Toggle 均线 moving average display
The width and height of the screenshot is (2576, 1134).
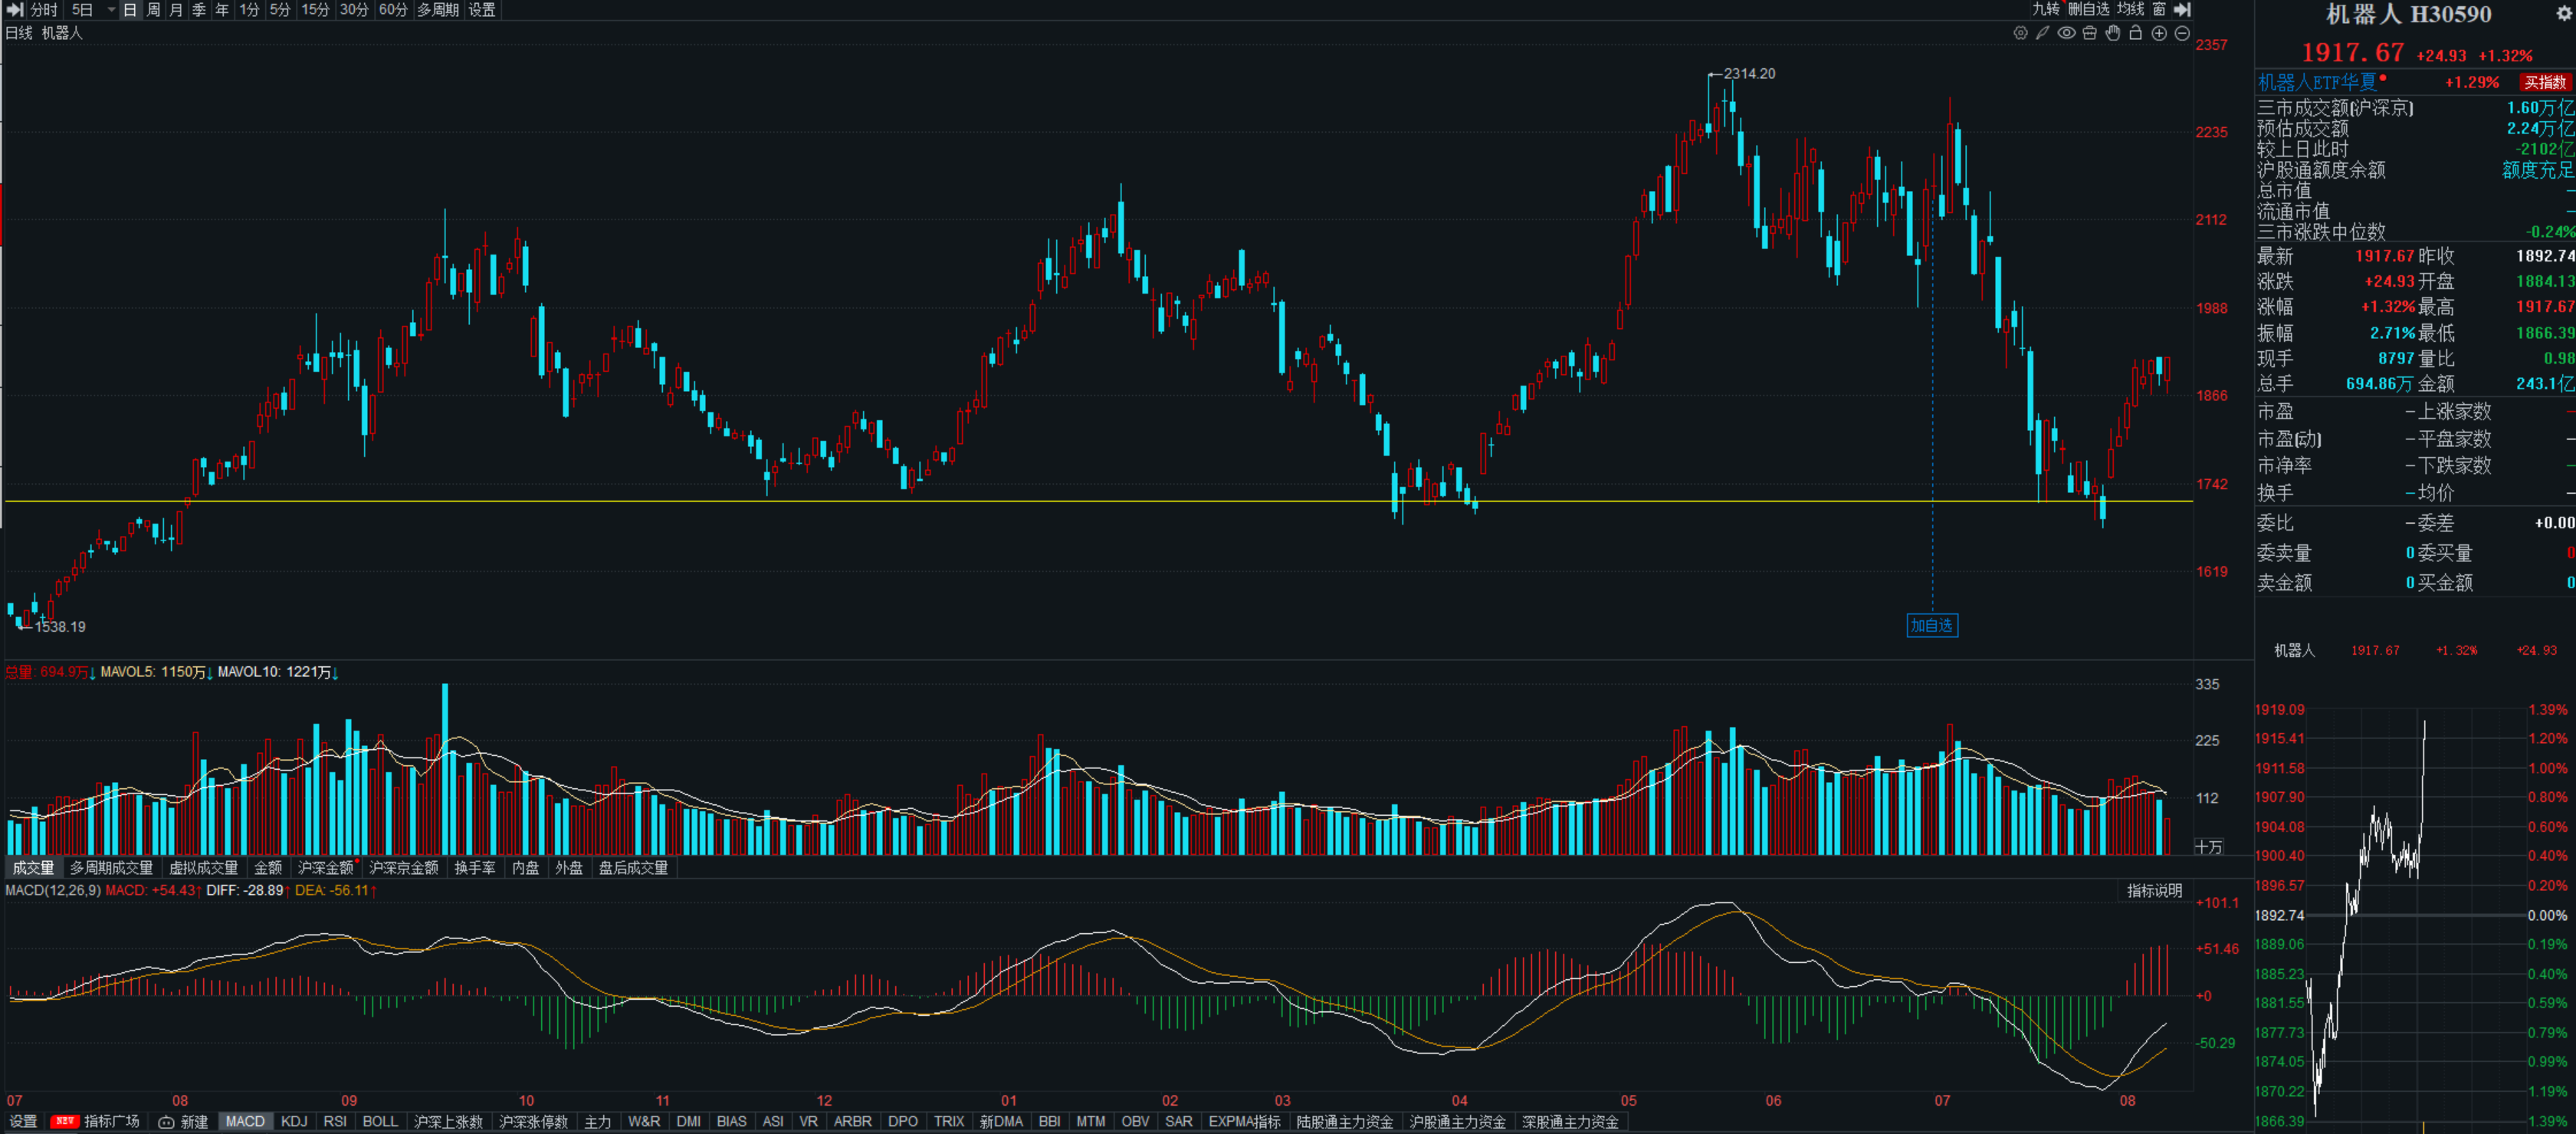(x=2130, y=9)
